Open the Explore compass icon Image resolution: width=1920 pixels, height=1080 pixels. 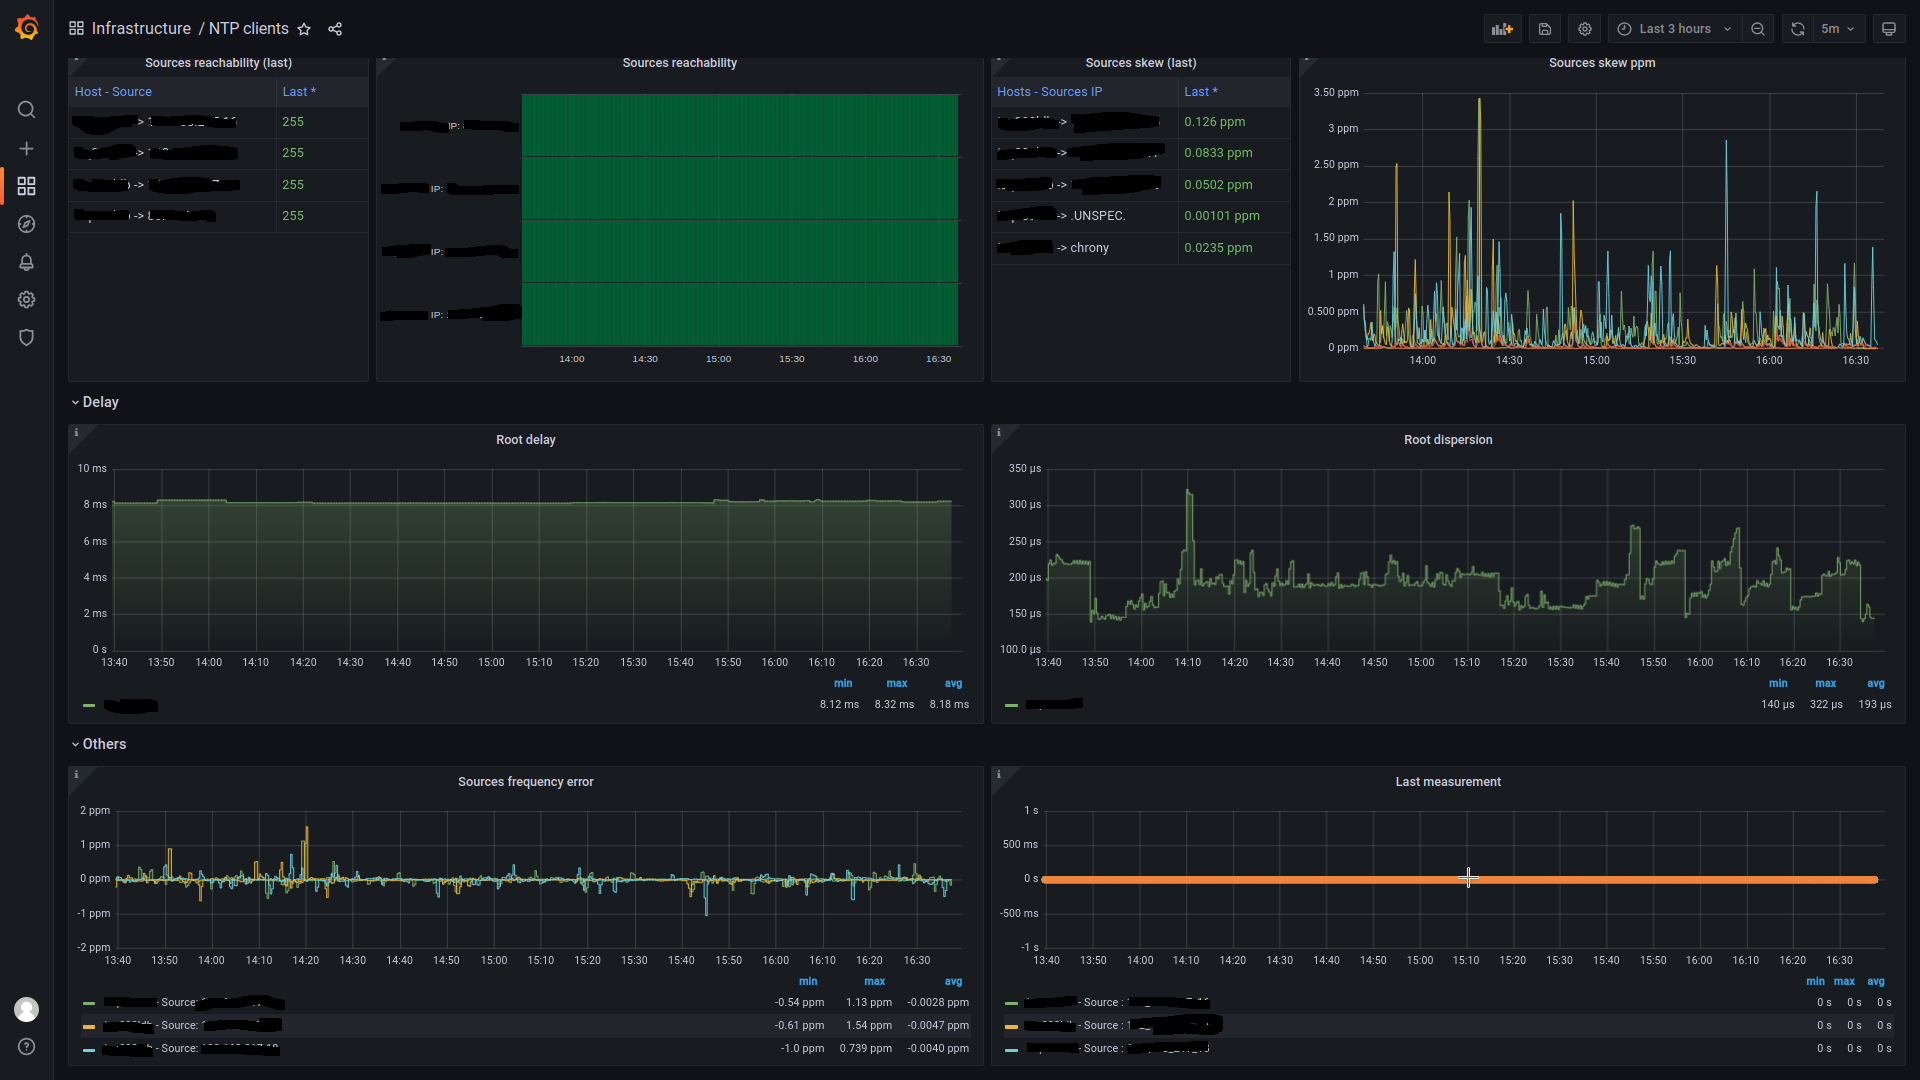[27, 224]
